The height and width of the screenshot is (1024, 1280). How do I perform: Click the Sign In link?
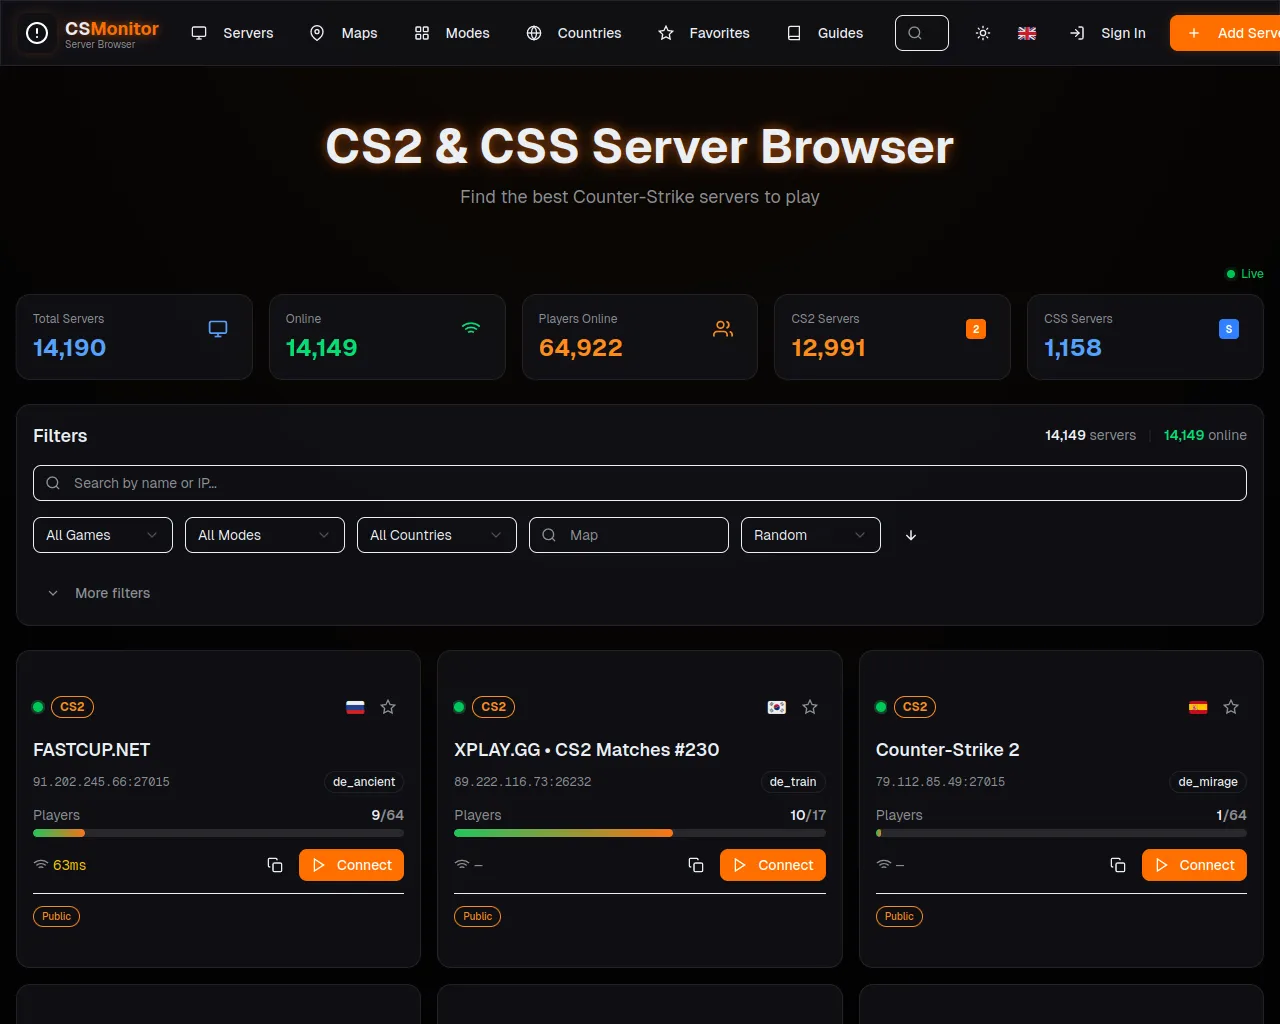1108,33
